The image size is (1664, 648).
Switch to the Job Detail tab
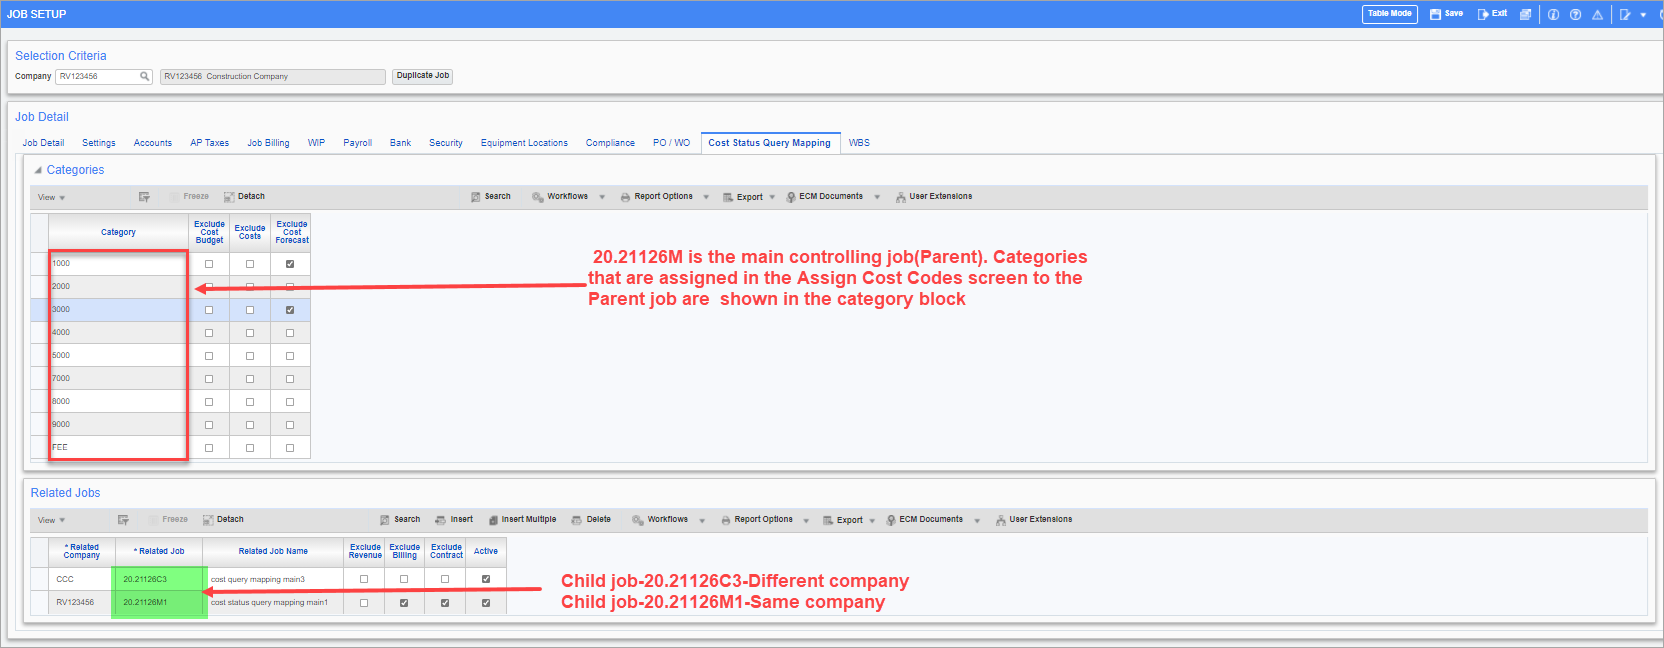coord(43,143)
